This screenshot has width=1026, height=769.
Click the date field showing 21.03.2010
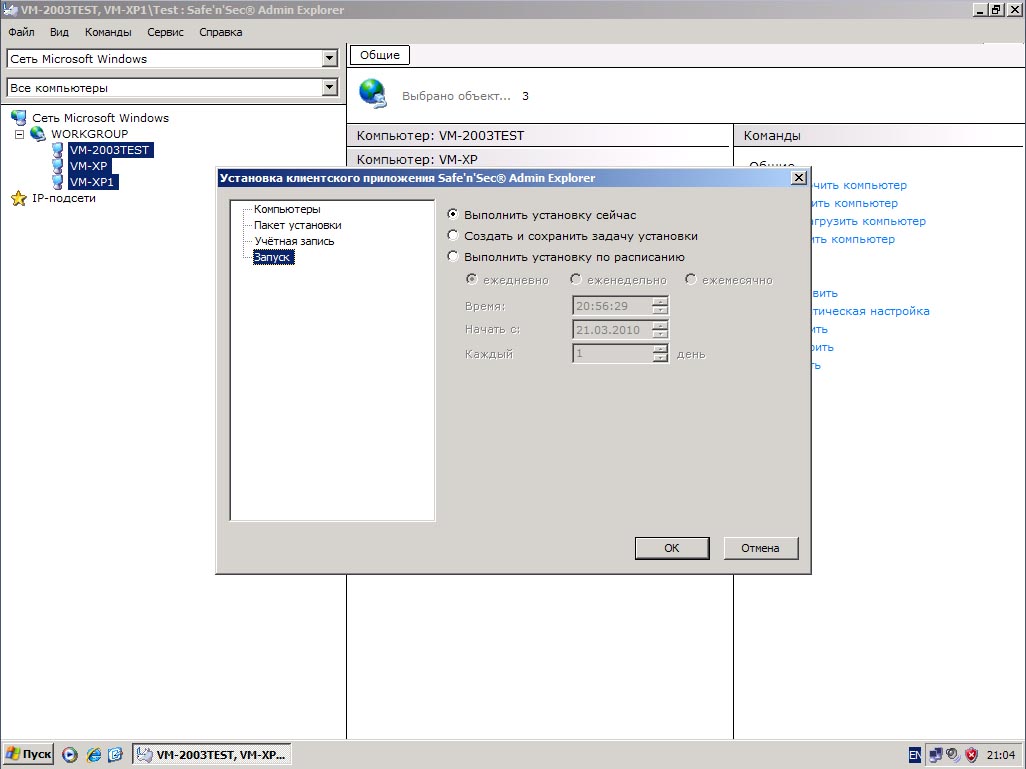[612, 329]
